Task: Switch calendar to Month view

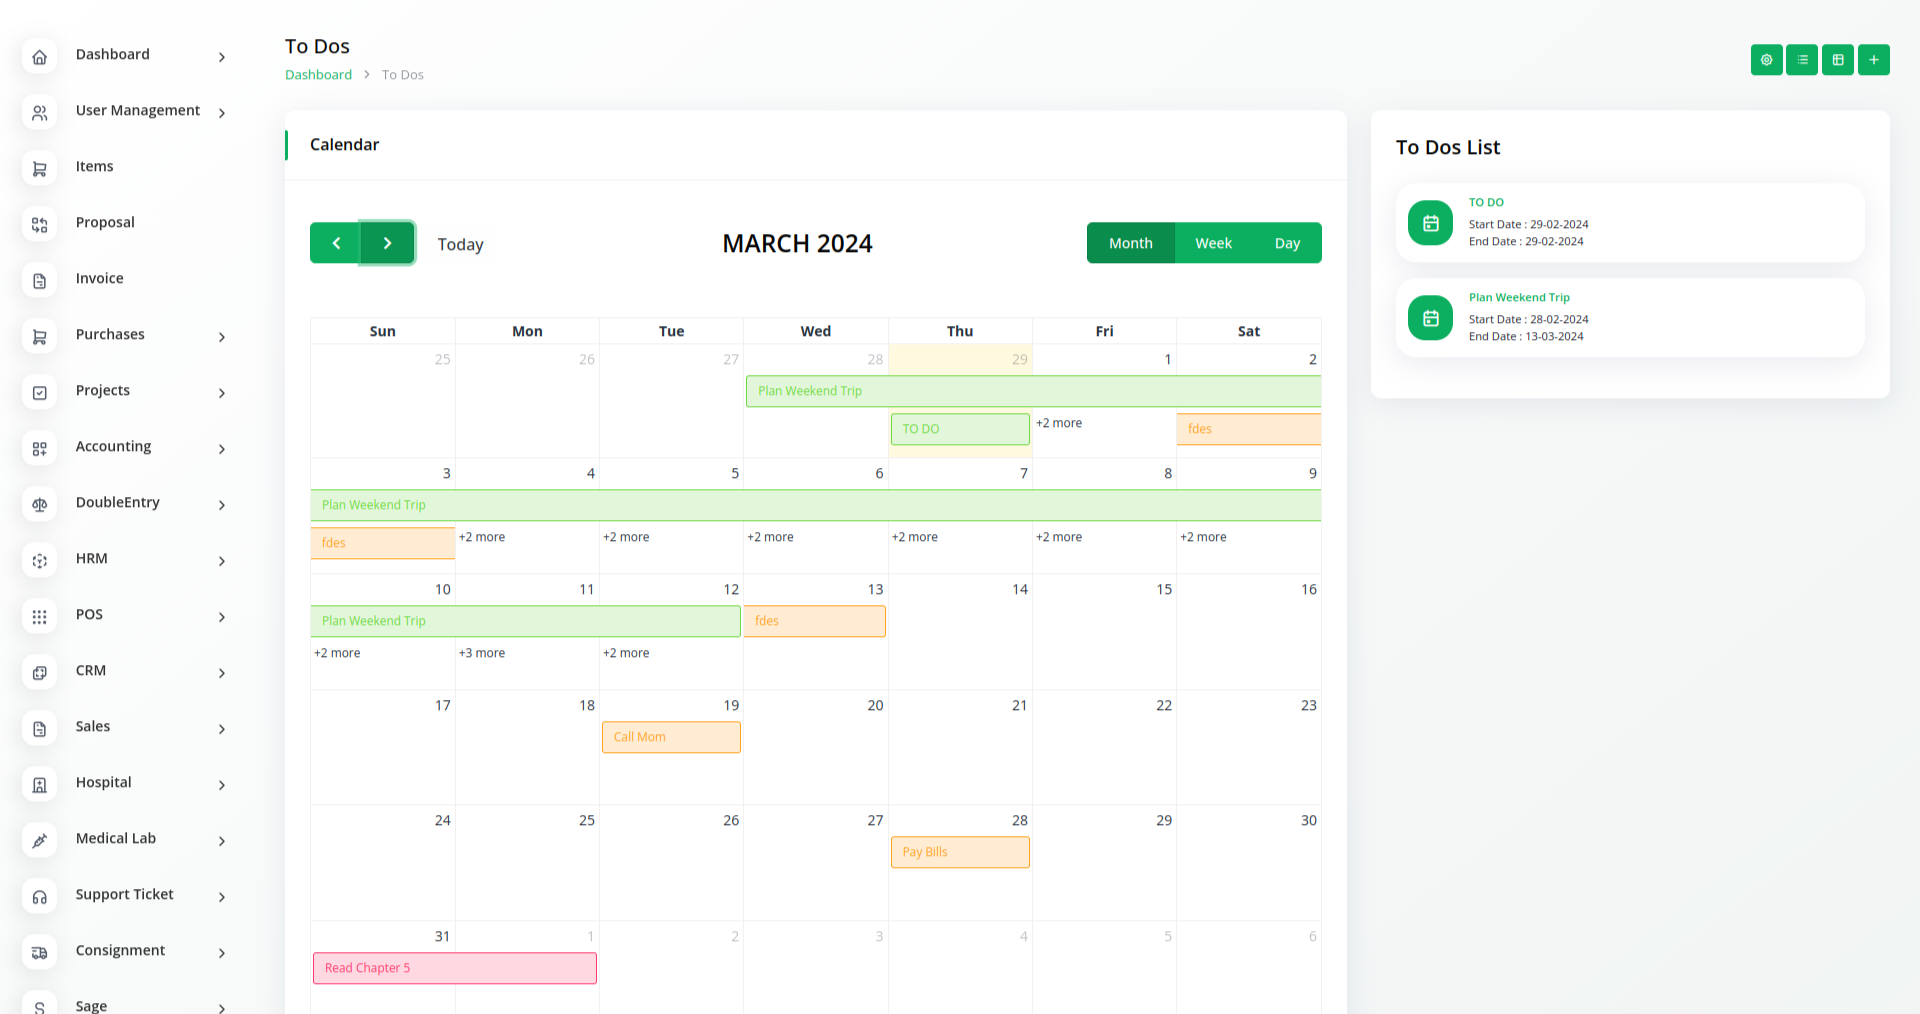Action: [1130, 243]
